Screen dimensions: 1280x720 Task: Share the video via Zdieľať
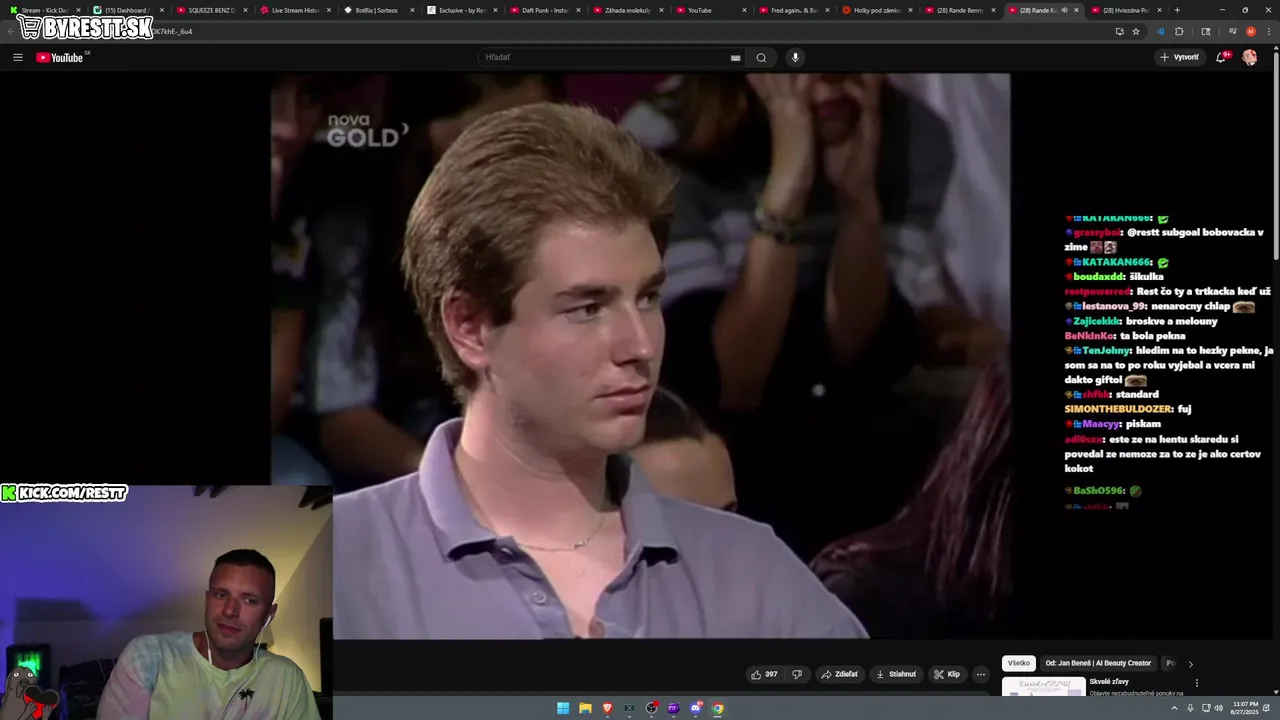click(840, 674)
